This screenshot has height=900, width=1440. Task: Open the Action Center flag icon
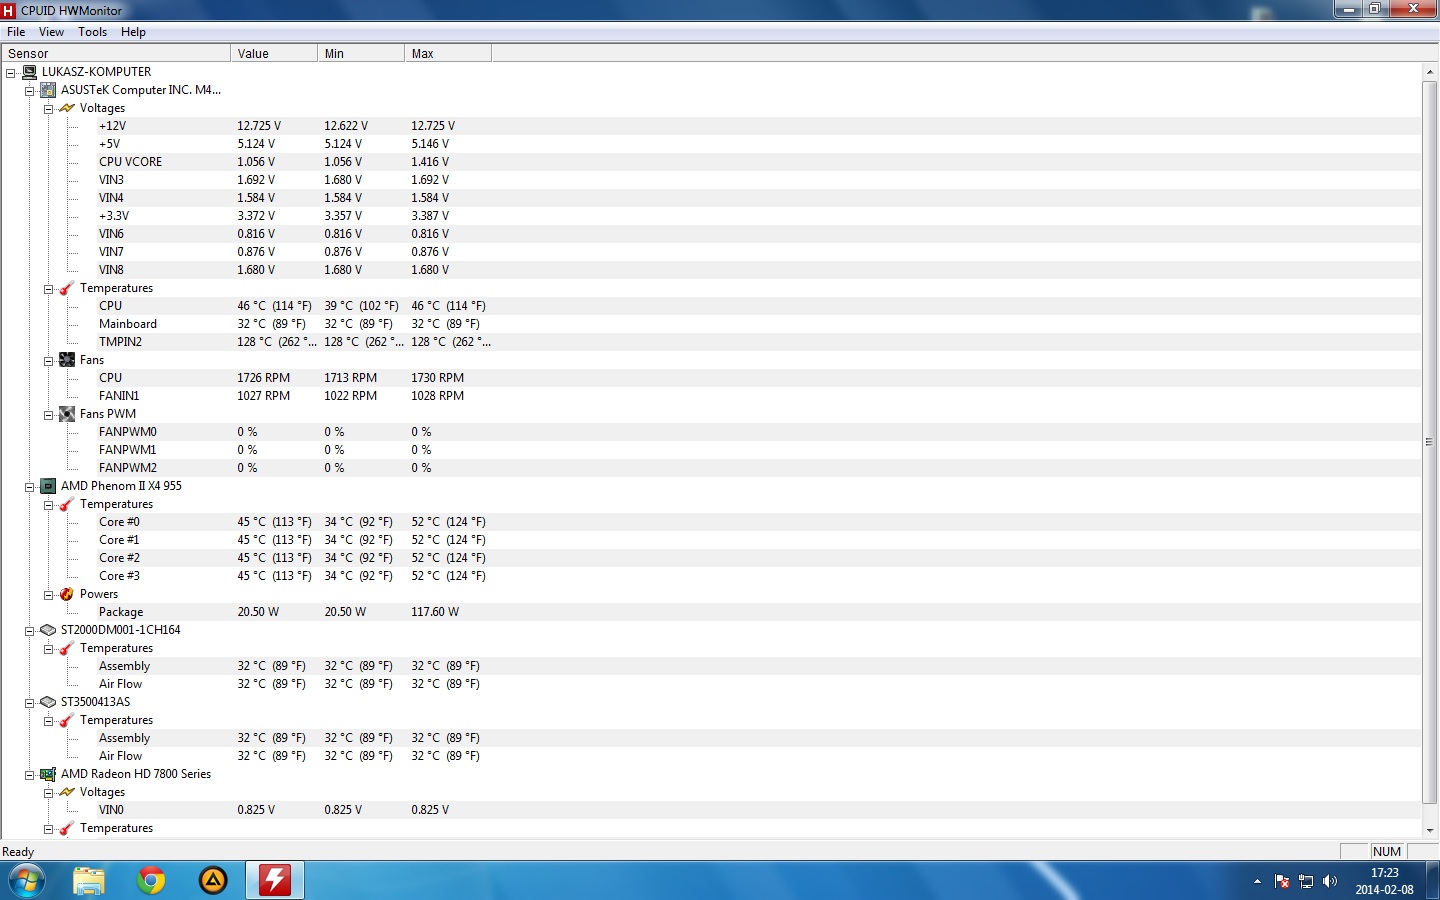pyautogui.click(x=1282, y=881)
